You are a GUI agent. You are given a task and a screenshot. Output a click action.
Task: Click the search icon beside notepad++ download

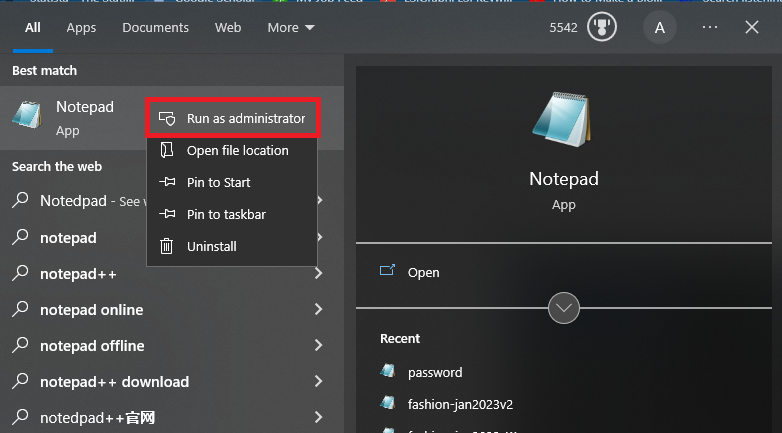[20, 381]
